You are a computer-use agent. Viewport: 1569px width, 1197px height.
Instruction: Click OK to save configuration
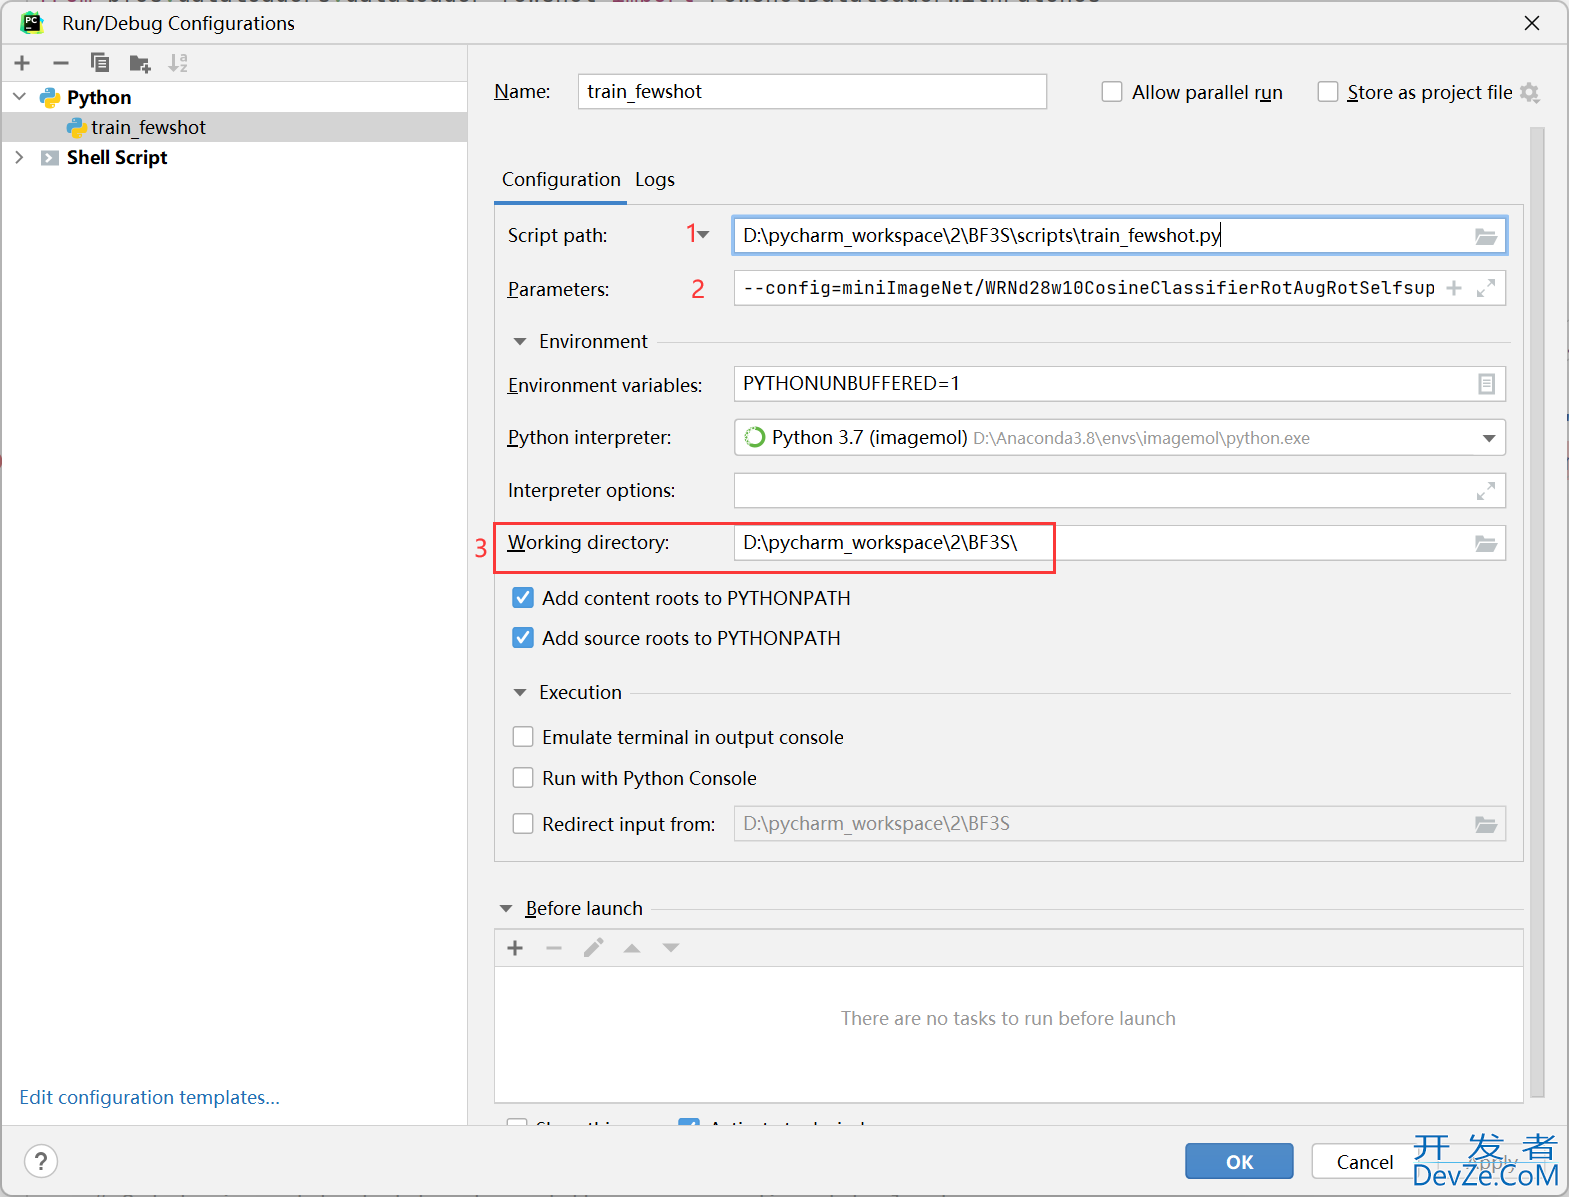[1239, 1161]
